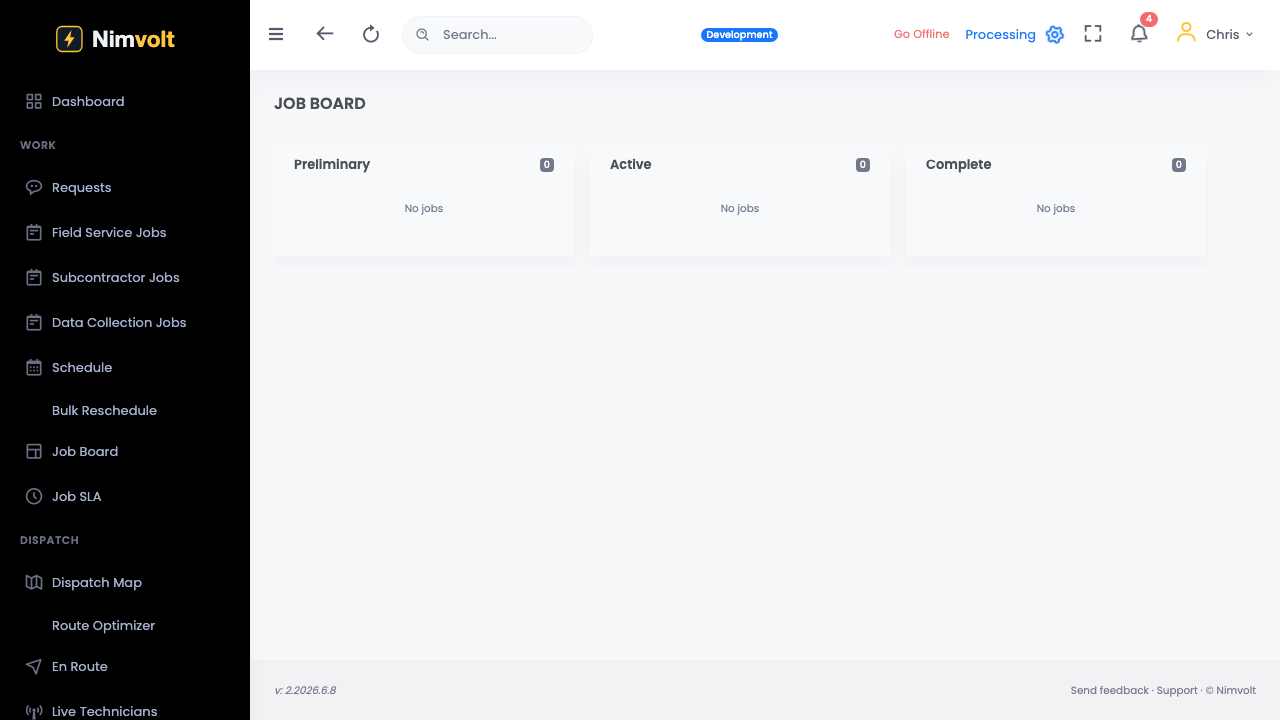Image resolution: width=1280 pixels, height=720 pixels.
Task: Click the Nimvolt footer link
Action: point(1236,690)
